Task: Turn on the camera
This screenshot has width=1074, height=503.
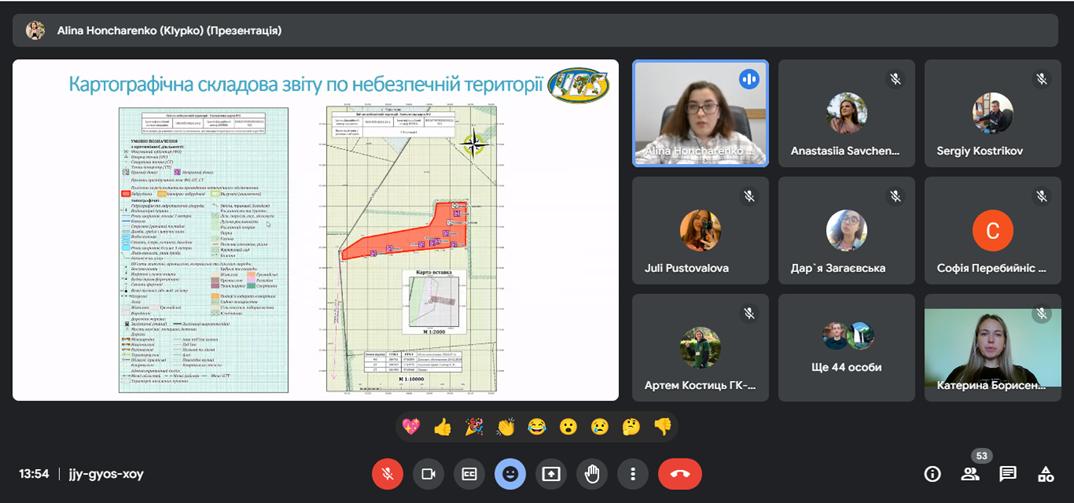Action: click(x=429, y=473)
